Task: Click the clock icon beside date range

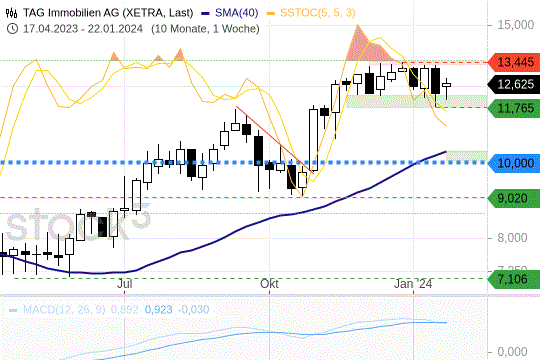Action: coord(12,28)
